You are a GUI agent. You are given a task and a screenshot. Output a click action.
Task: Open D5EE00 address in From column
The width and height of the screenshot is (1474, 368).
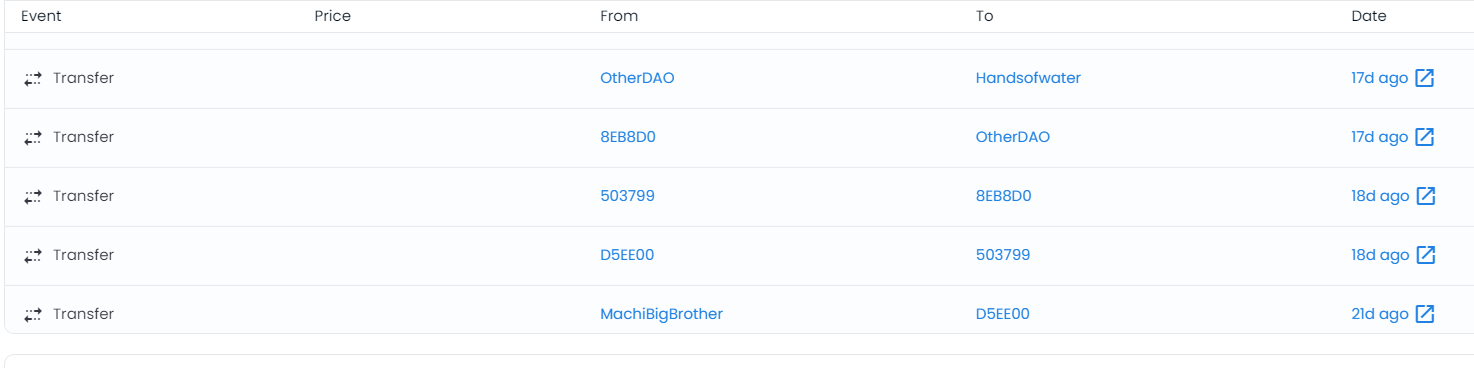point(627,255)
